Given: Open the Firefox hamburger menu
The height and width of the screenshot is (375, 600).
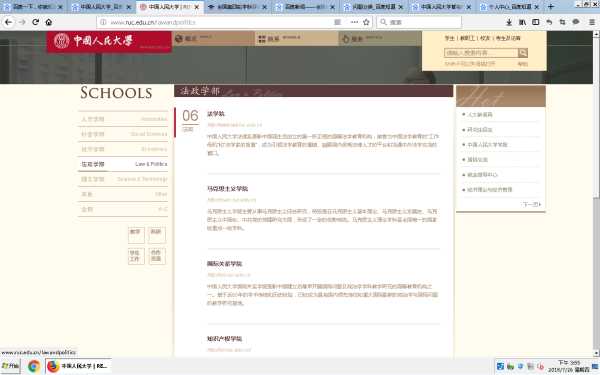Looking at the screenshot, I should (x=592, y=22).
